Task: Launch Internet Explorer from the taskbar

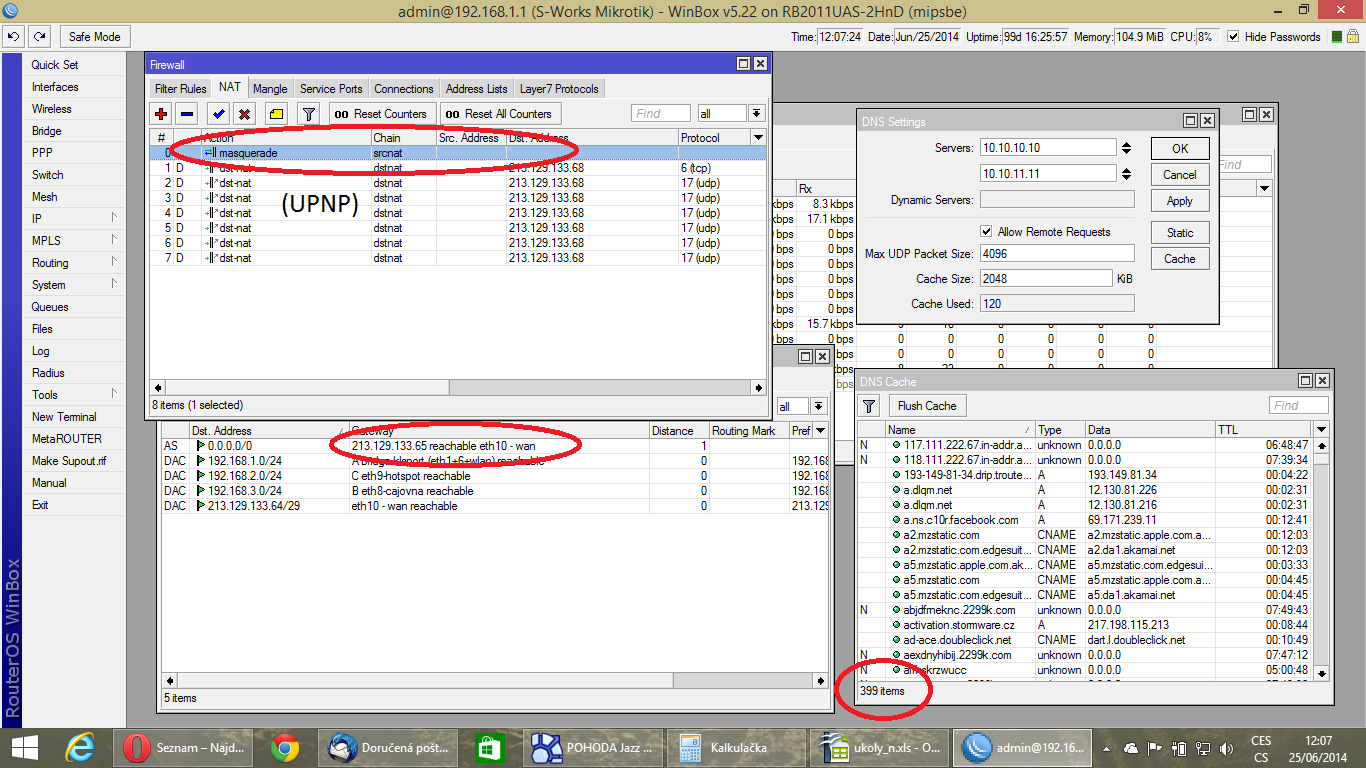Action: pos(81,747)
